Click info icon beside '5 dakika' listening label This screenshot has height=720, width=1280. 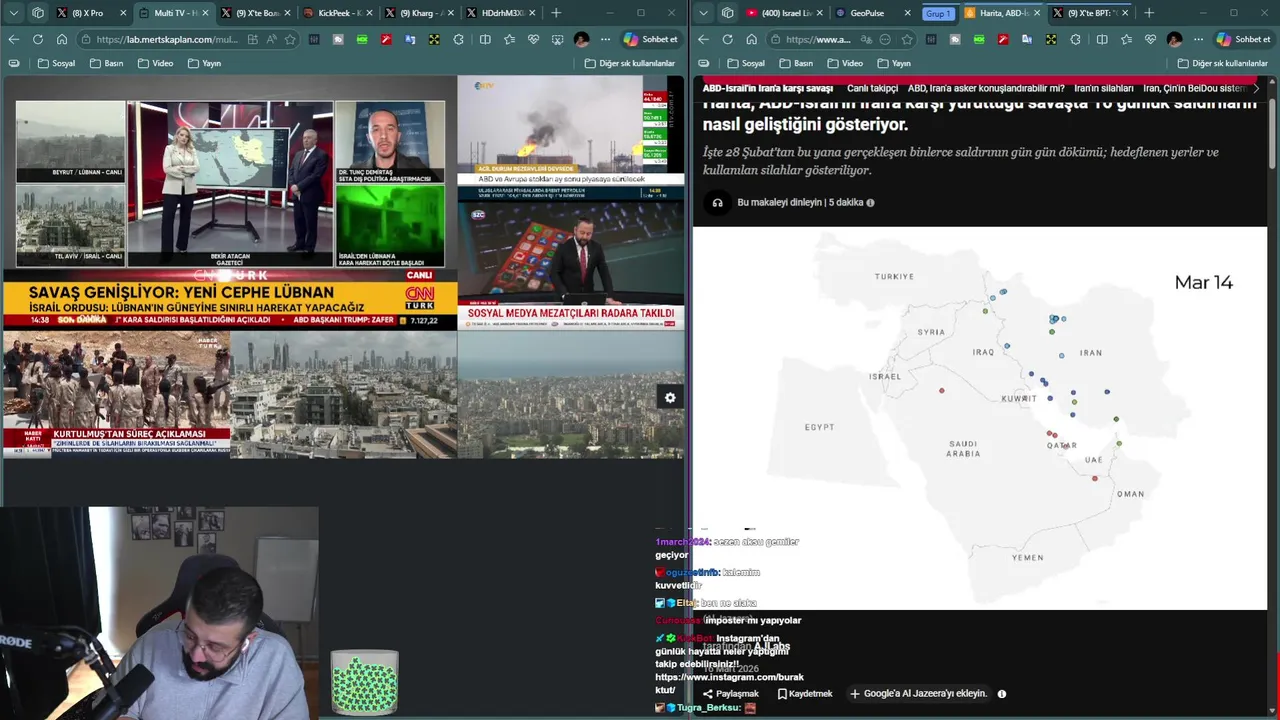pos(870,202)
